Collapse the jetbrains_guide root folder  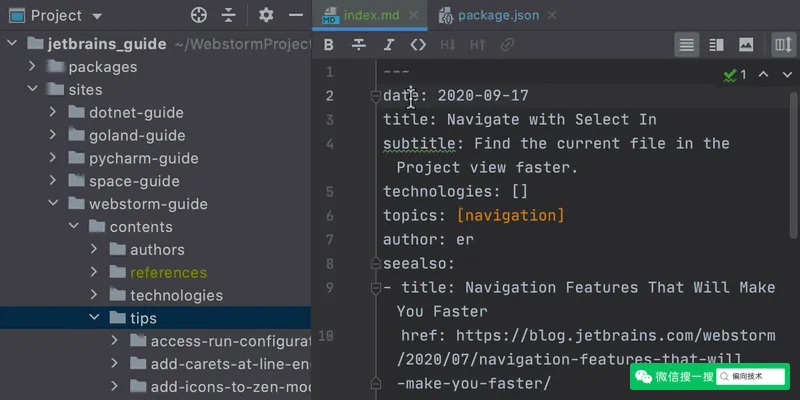(x=12, y=43)
